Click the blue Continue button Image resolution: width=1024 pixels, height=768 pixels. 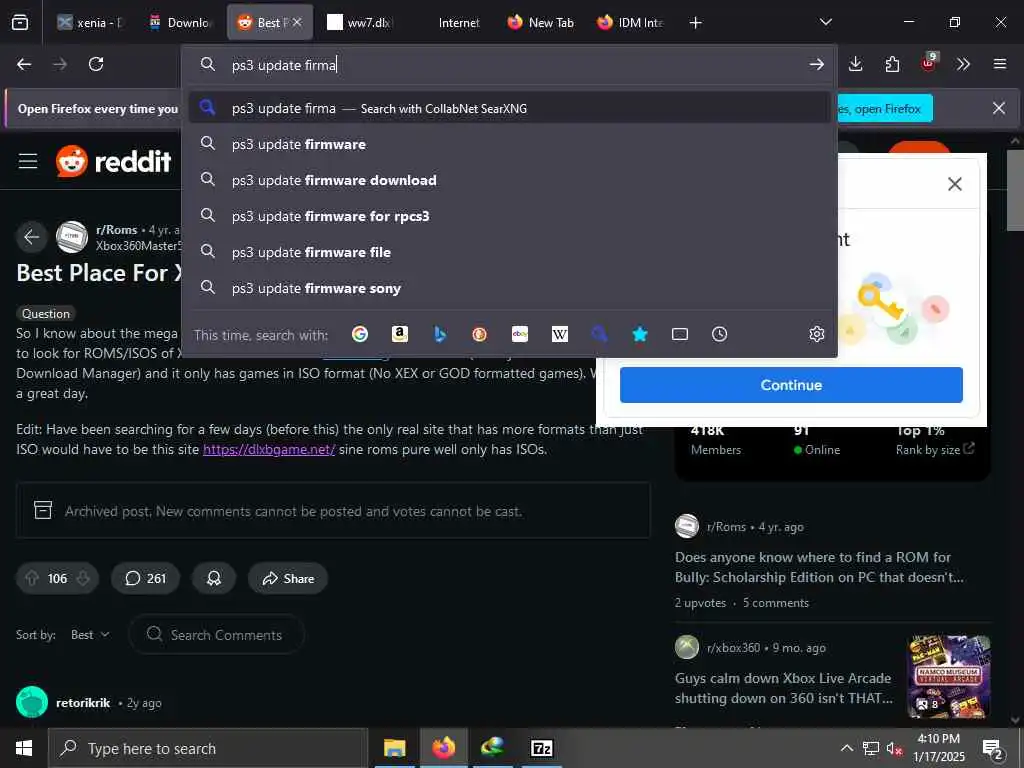(x=791, y=385)
